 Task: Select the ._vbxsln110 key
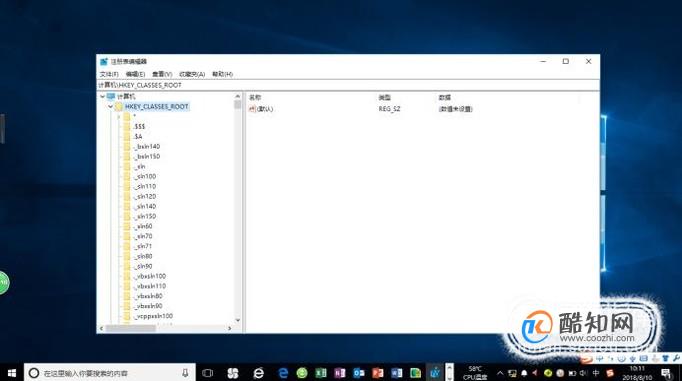[x=150, y=287]
